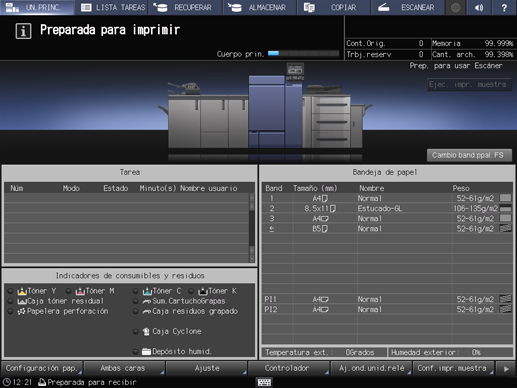
Task: Click the Tarea list scrollbar
Action: click(252, 228)
